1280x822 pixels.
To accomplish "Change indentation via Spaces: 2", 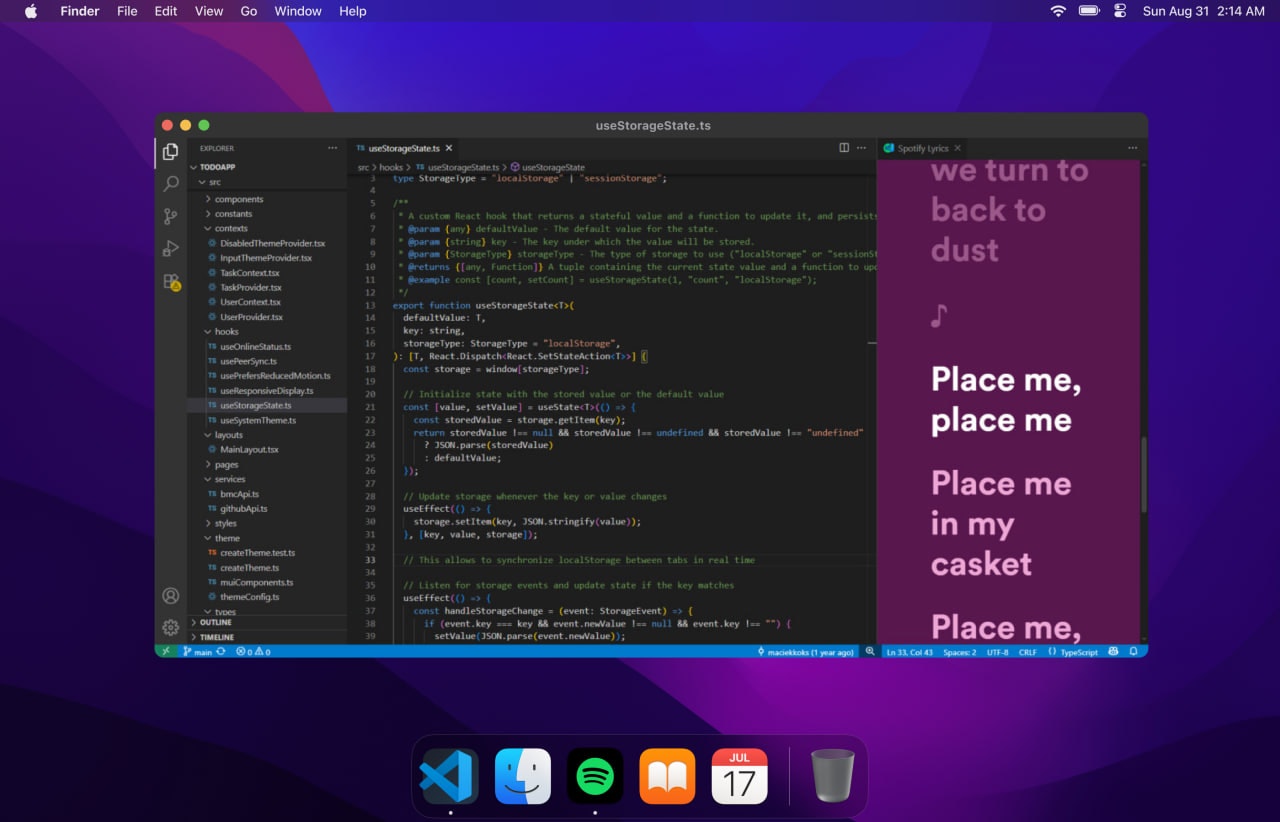I will click(x=959, y=652).
